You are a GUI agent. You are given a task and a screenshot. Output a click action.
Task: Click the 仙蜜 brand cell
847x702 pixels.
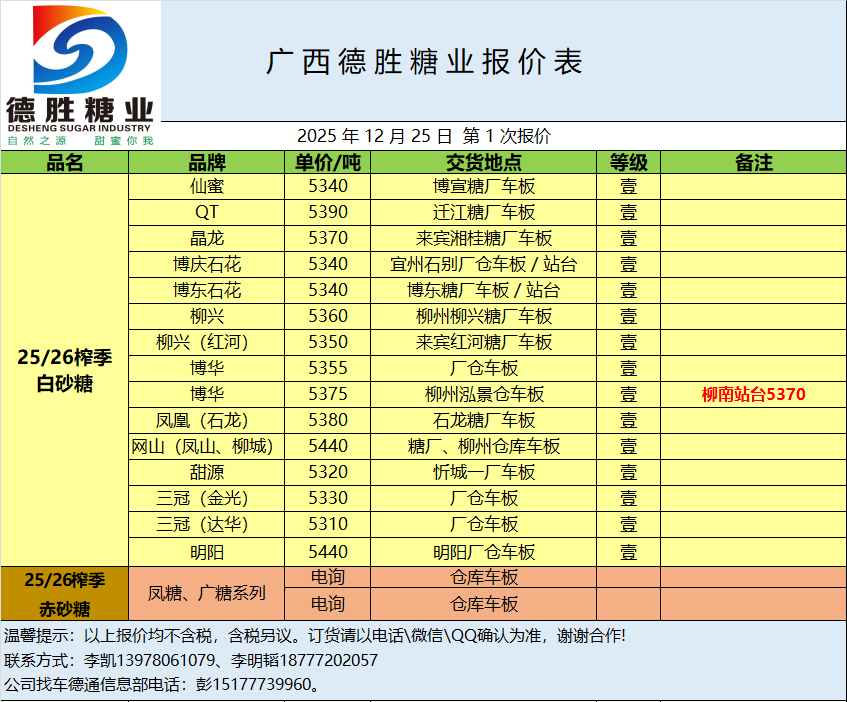point(207,186)
